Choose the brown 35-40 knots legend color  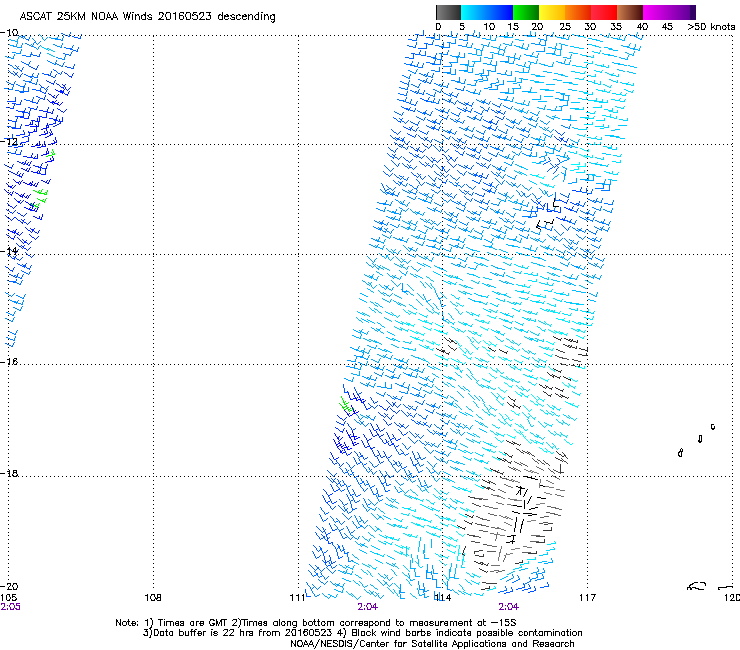click(x=630, y=12)
